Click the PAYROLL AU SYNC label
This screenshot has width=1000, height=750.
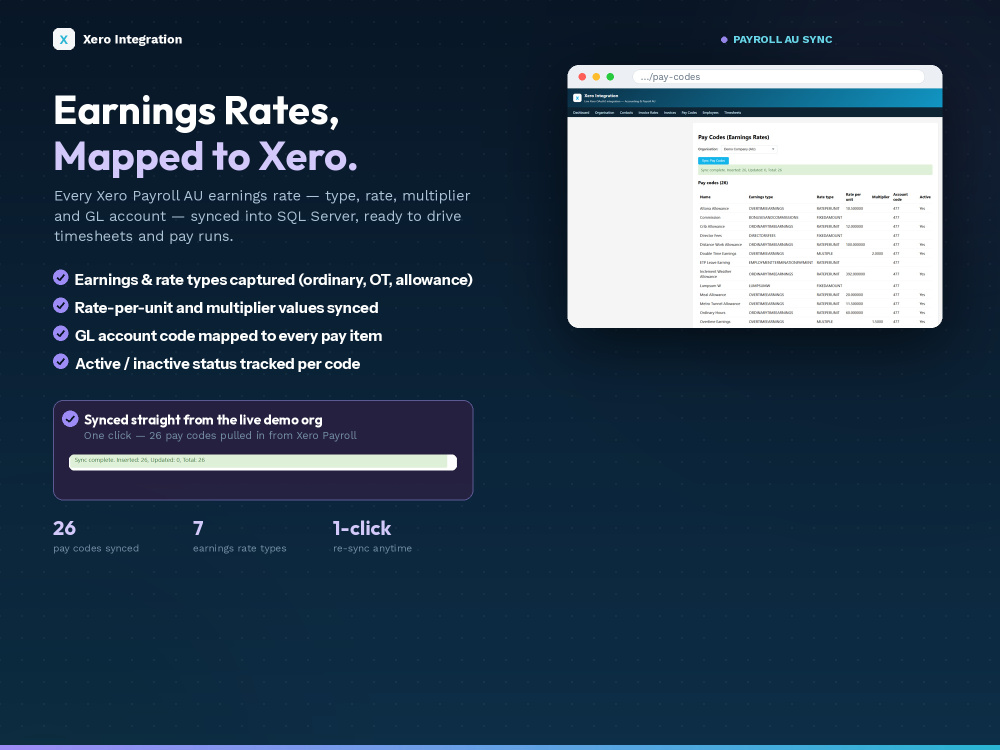(x=783, y=40)
